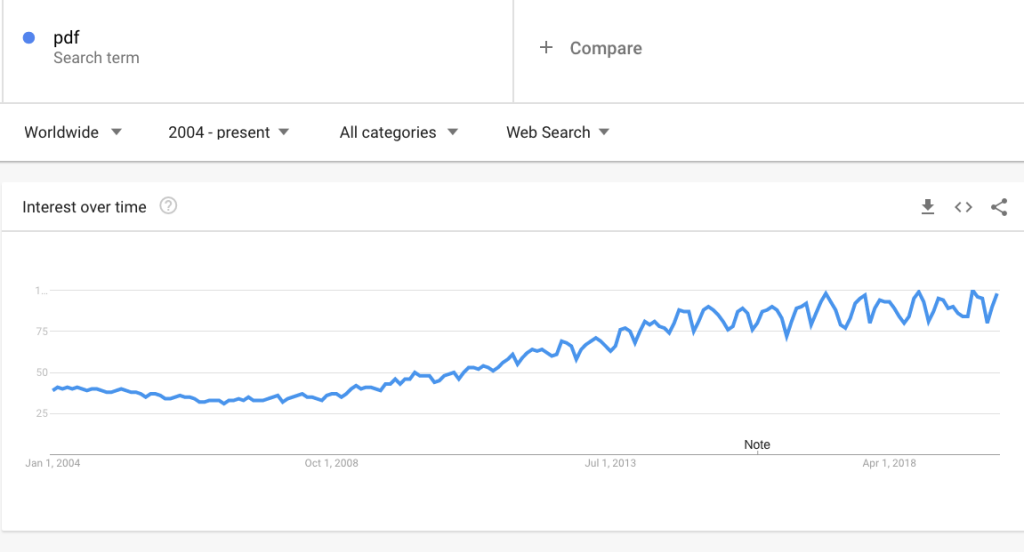Open the All categories dropdown
Image resolution: width=1024 pixels, height=552 pixels.
coord(399,132)
